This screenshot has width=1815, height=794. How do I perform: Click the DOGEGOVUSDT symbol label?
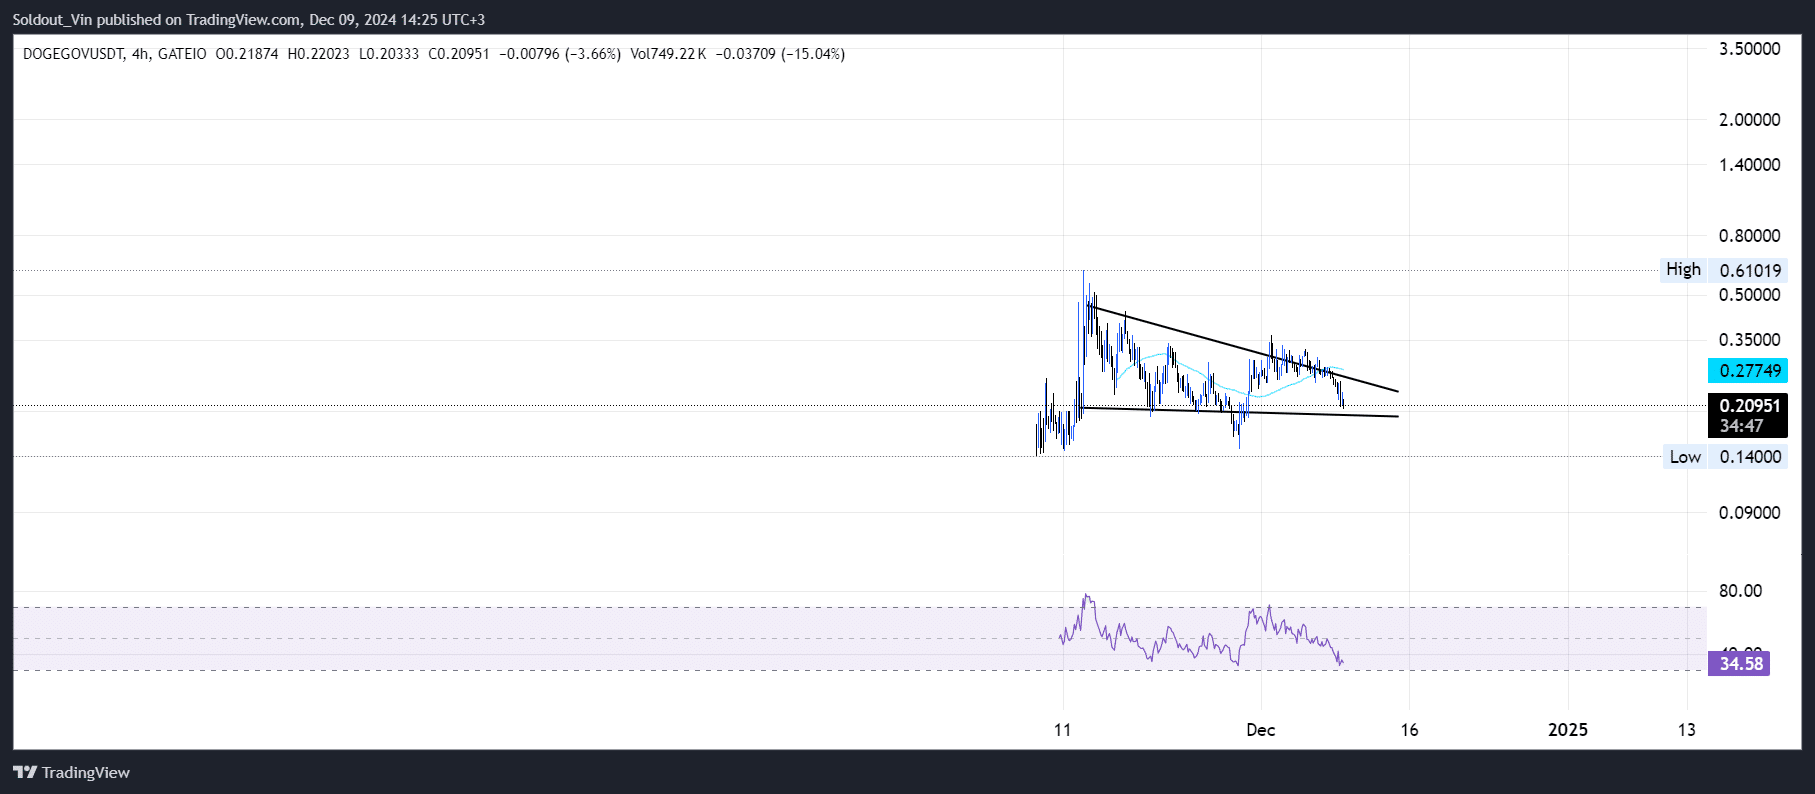[x=73, y=54]
